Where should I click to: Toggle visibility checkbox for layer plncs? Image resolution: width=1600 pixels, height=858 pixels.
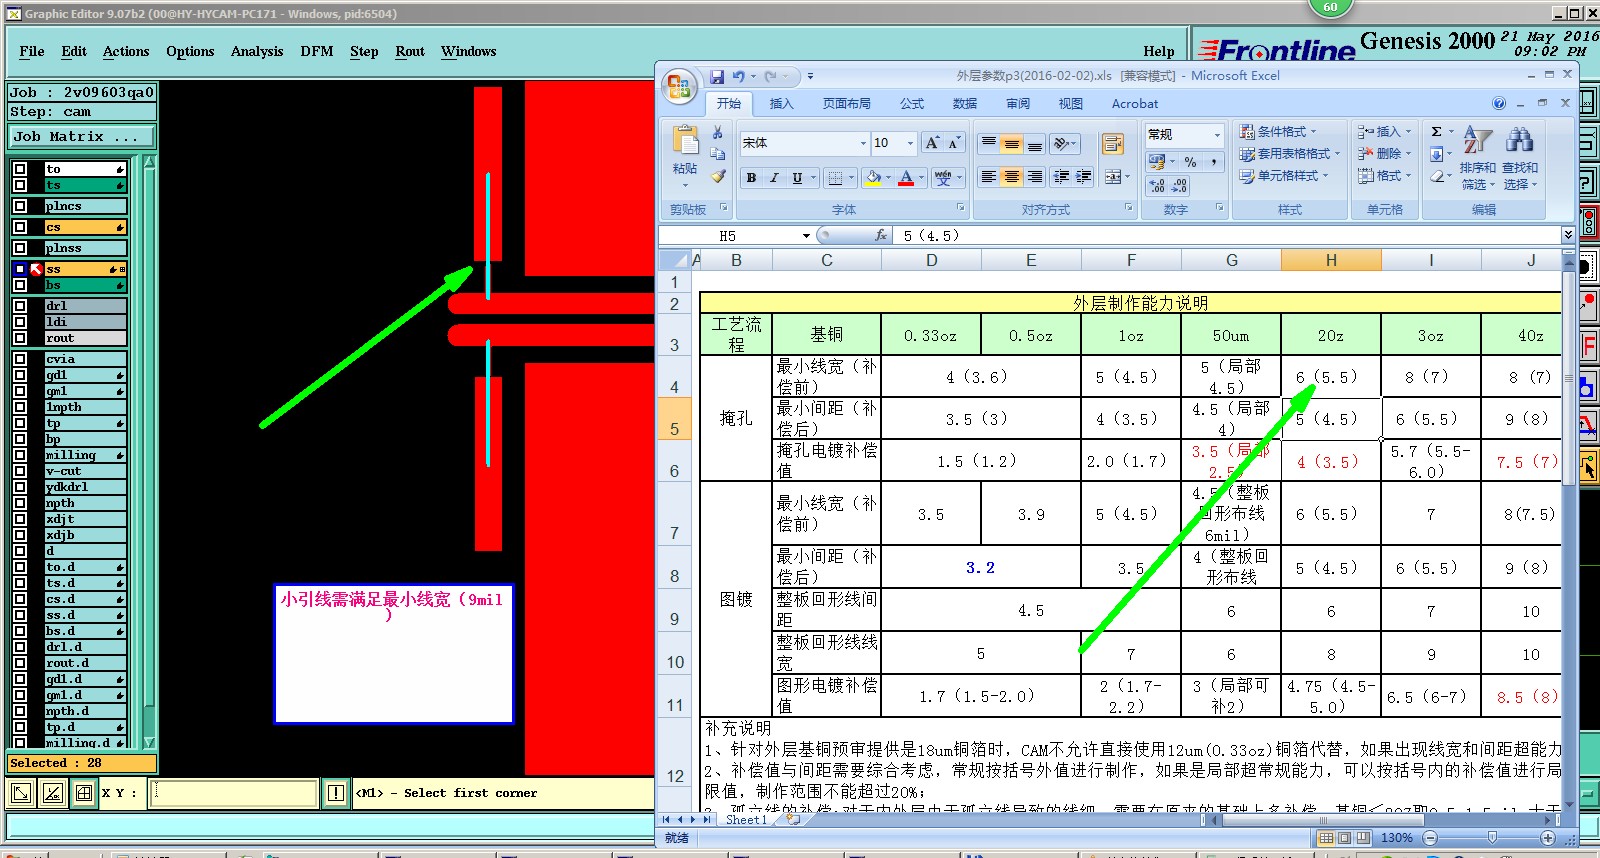(20, 206)
